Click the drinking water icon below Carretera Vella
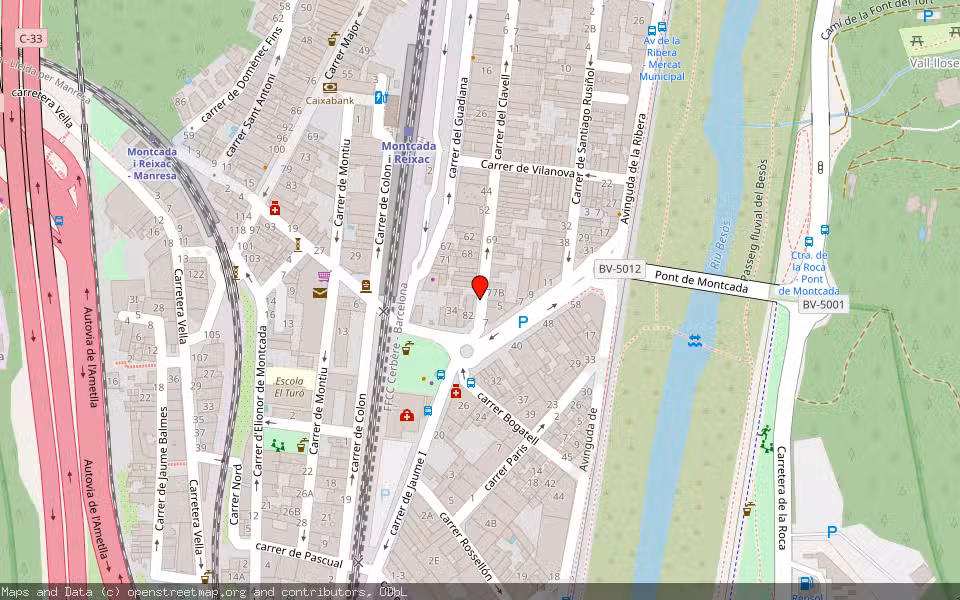960x600 pixels. pyautogui.click(x=207, y=576)
